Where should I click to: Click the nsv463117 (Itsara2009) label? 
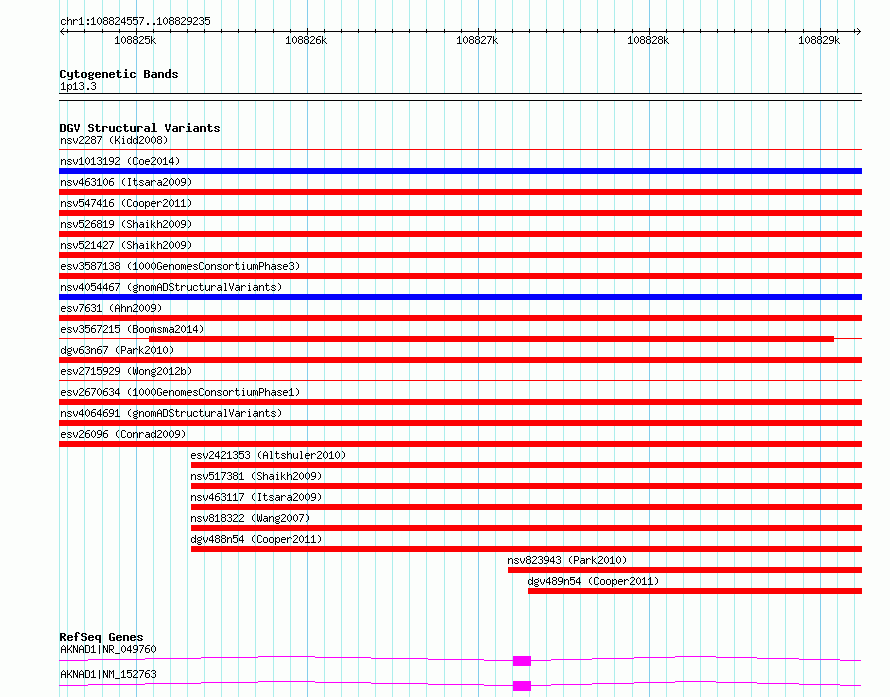click(x=256, y=497)
